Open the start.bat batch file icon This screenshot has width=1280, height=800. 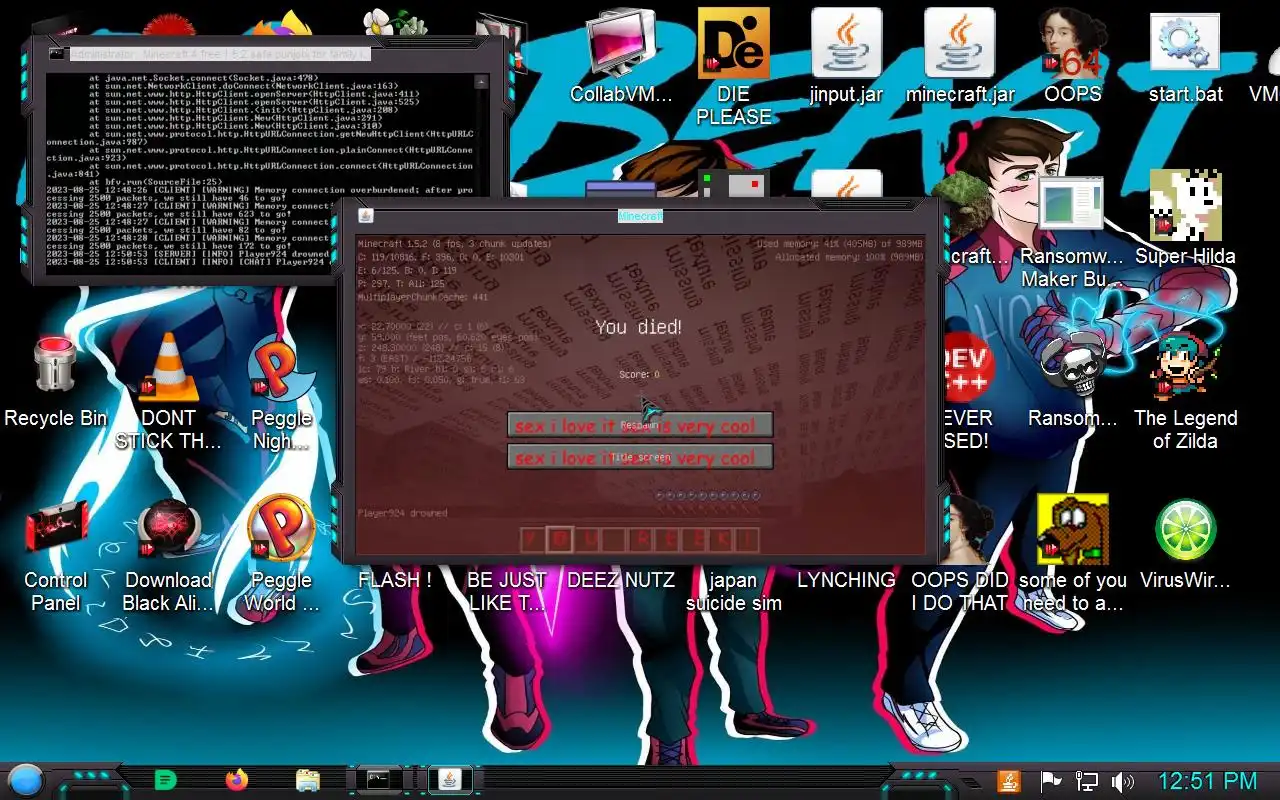(x=1186, y=56)
